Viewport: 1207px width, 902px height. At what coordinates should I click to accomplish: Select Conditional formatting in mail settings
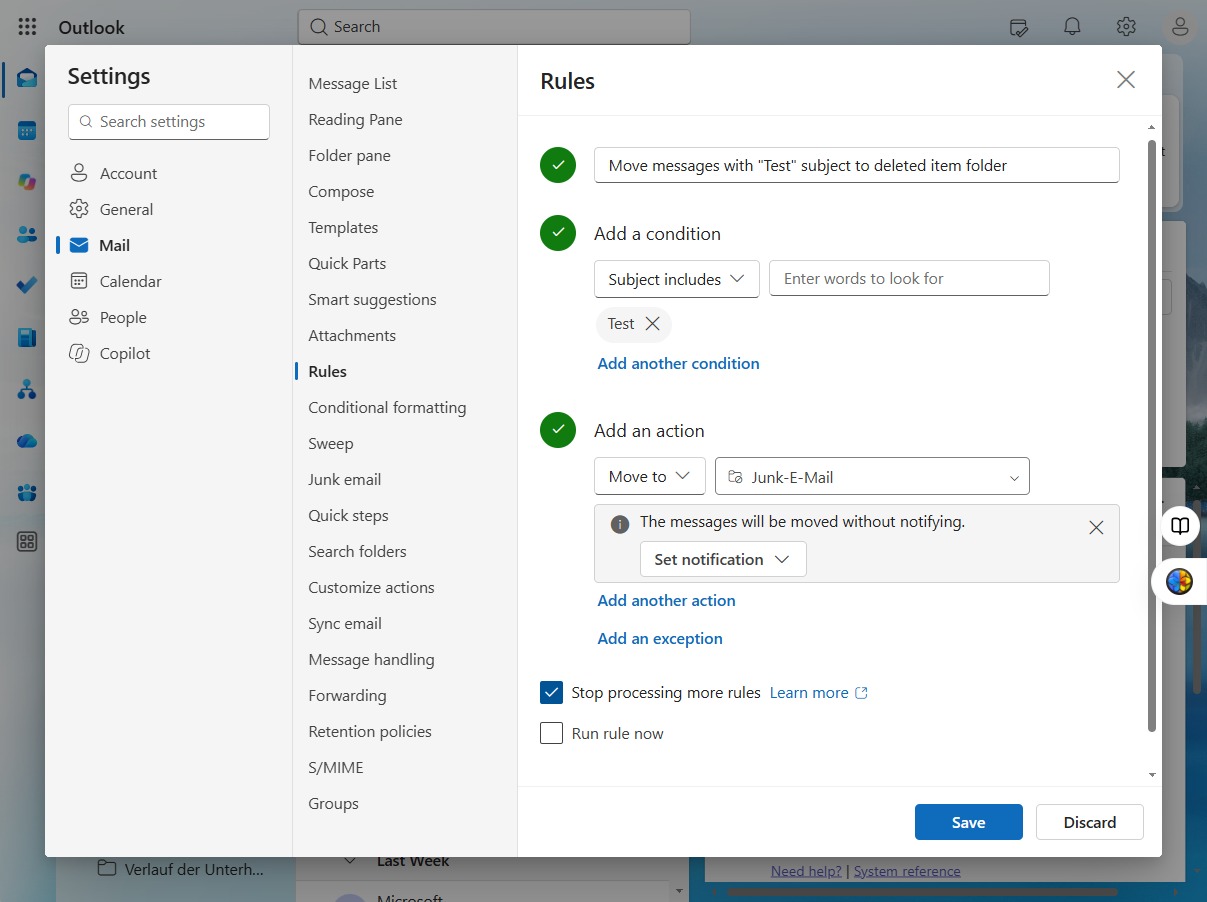(x=387, y=407)
